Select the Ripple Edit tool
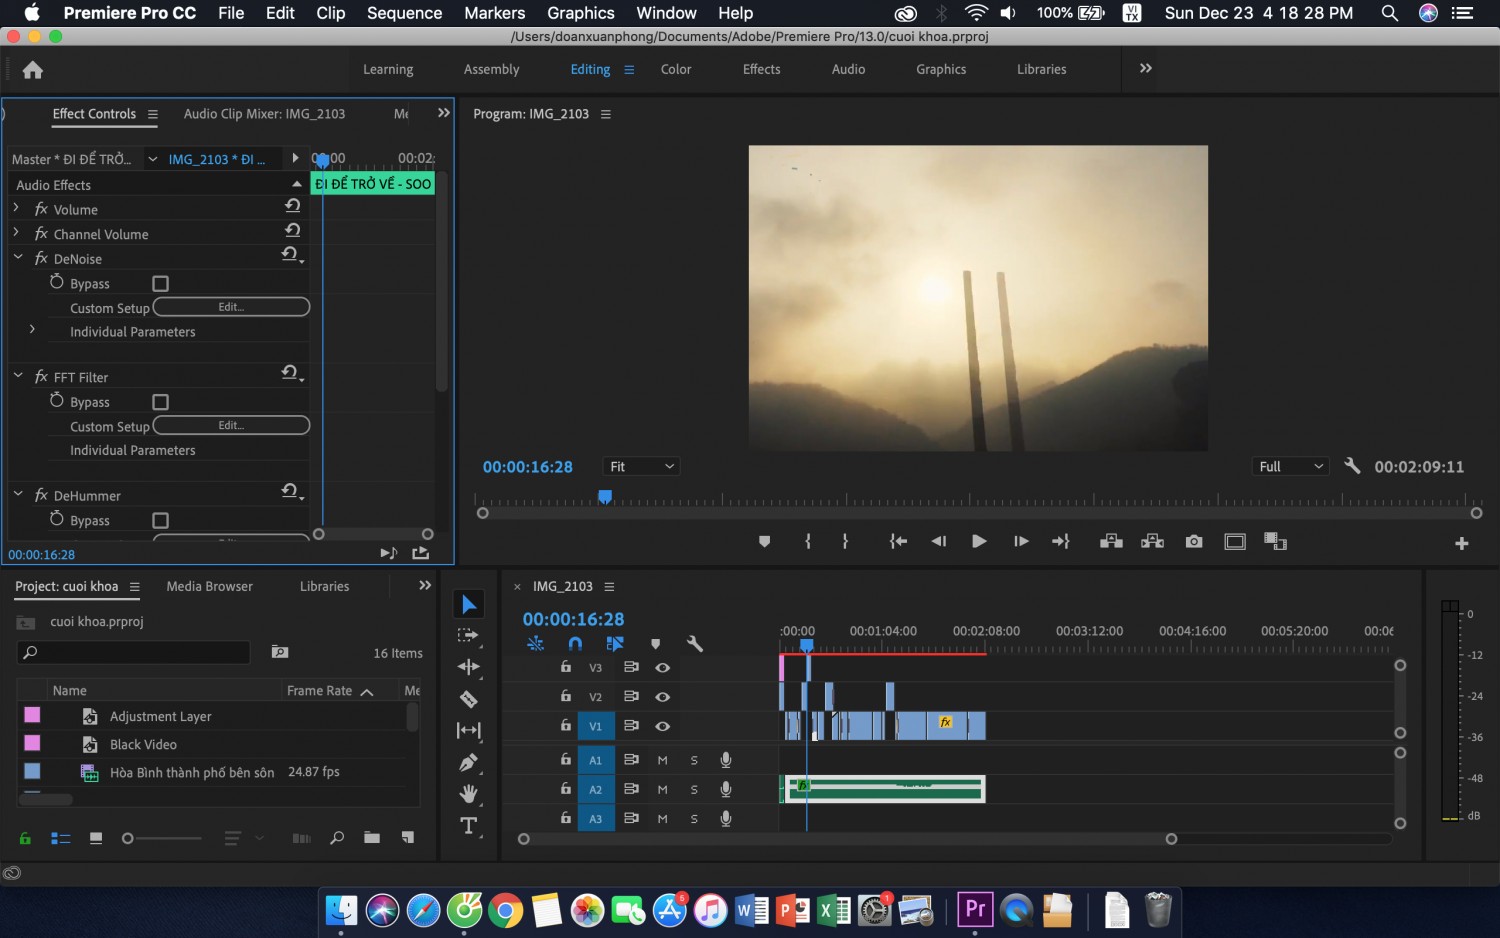This screenshot has width=1500, height=938. click(468, 667)
